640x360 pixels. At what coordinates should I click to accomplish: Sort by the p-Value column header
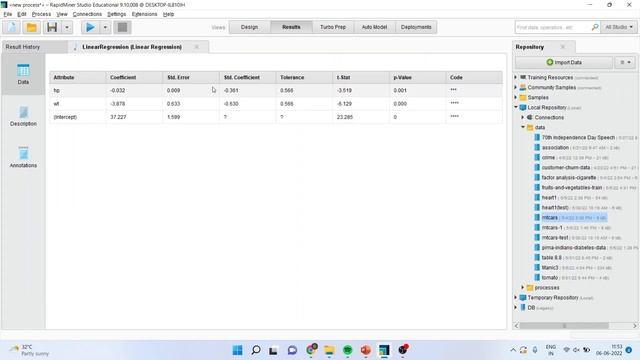pos(418,77)
